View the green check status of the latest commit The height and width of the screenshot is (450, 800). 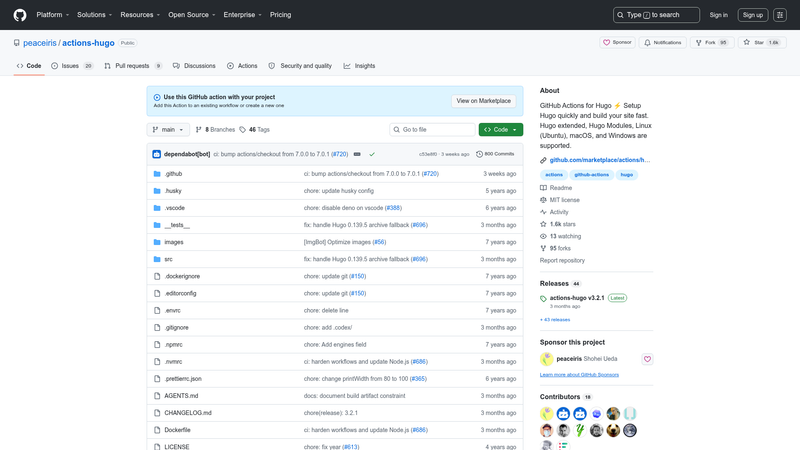tap(372, 154)
